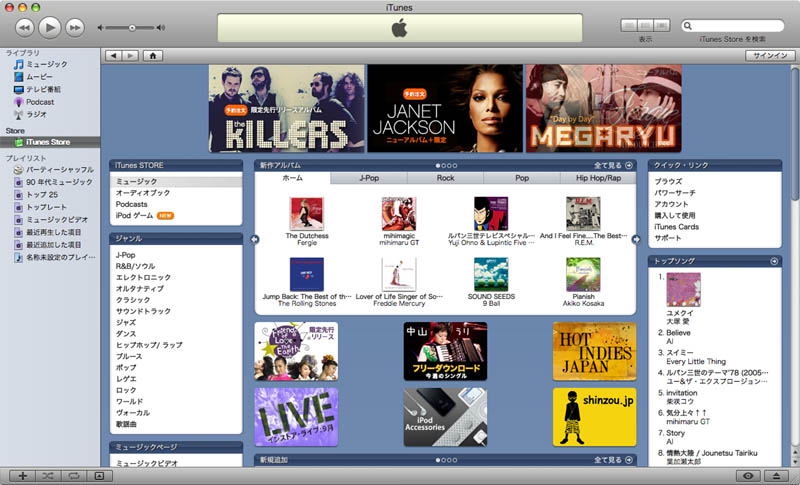Open Podcasts in iTunes STORE panel
The height and width of the screenshot is (485, 800).
(x=132, y=204)
